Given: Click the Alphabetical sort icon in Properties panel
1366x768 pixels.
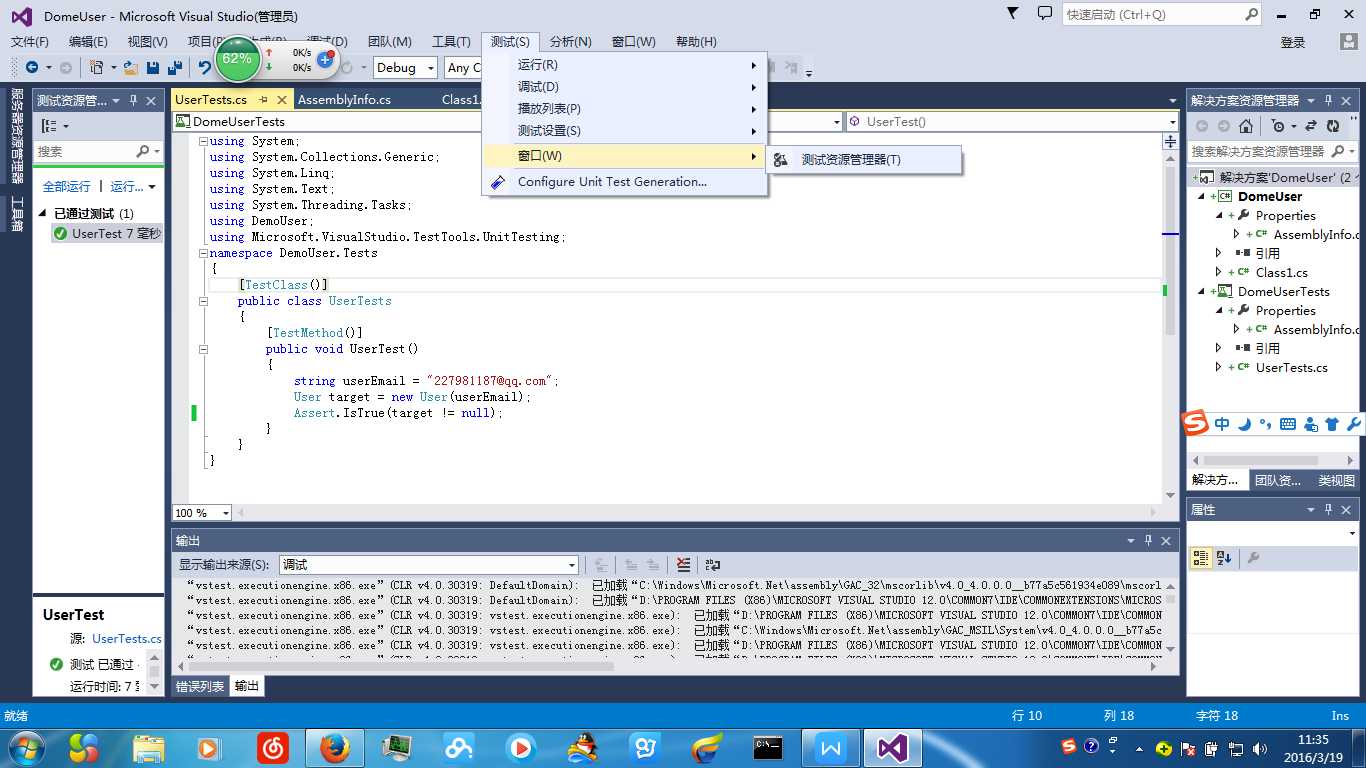Looking at the screenshot, I should pos(1224,558).
